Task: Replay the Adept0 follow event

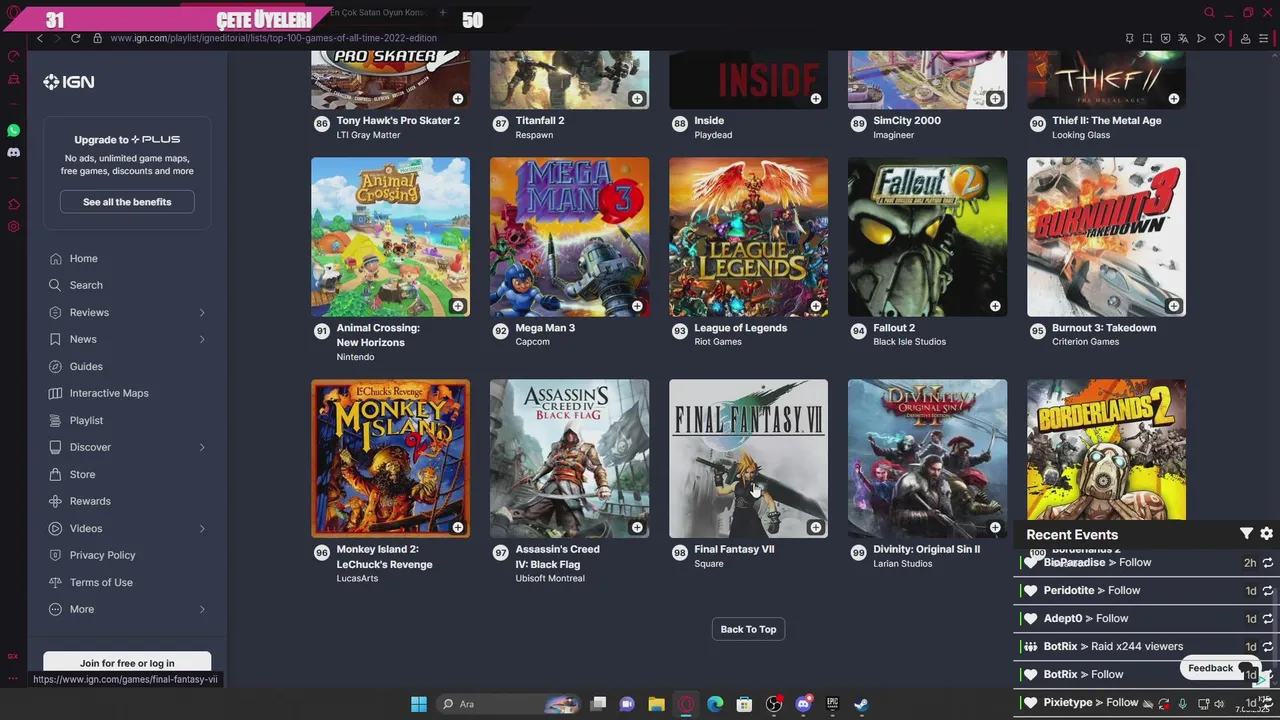Action: point(1268,619)
